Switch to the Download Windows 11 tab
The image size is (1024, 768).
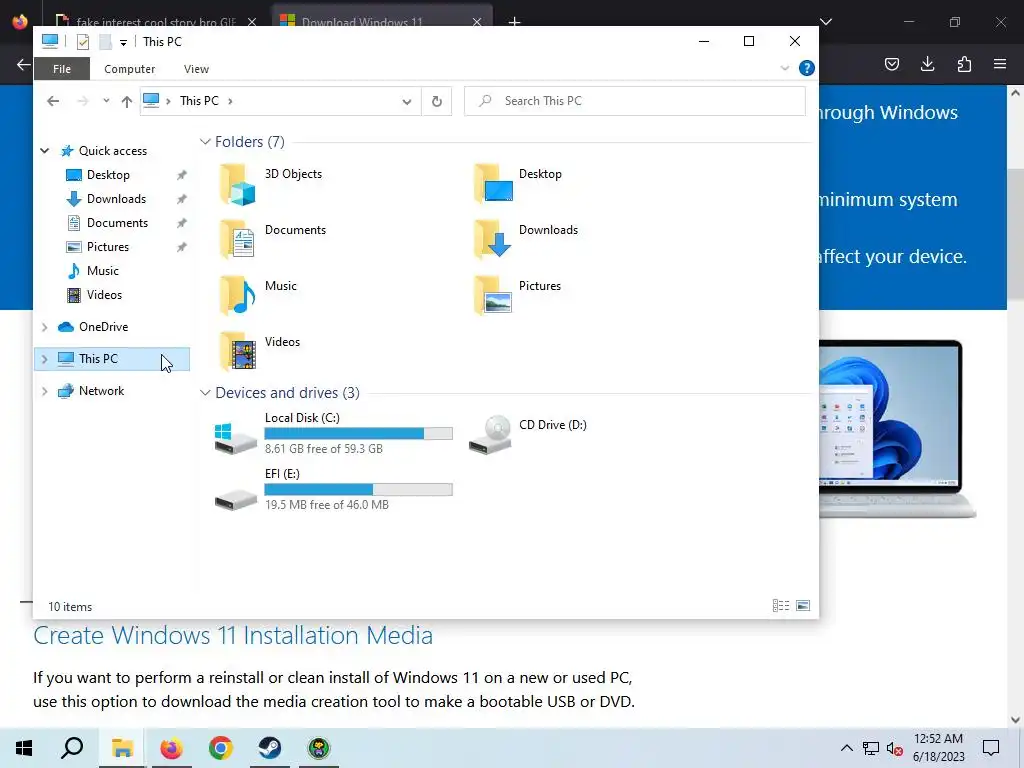pos(362,22)
